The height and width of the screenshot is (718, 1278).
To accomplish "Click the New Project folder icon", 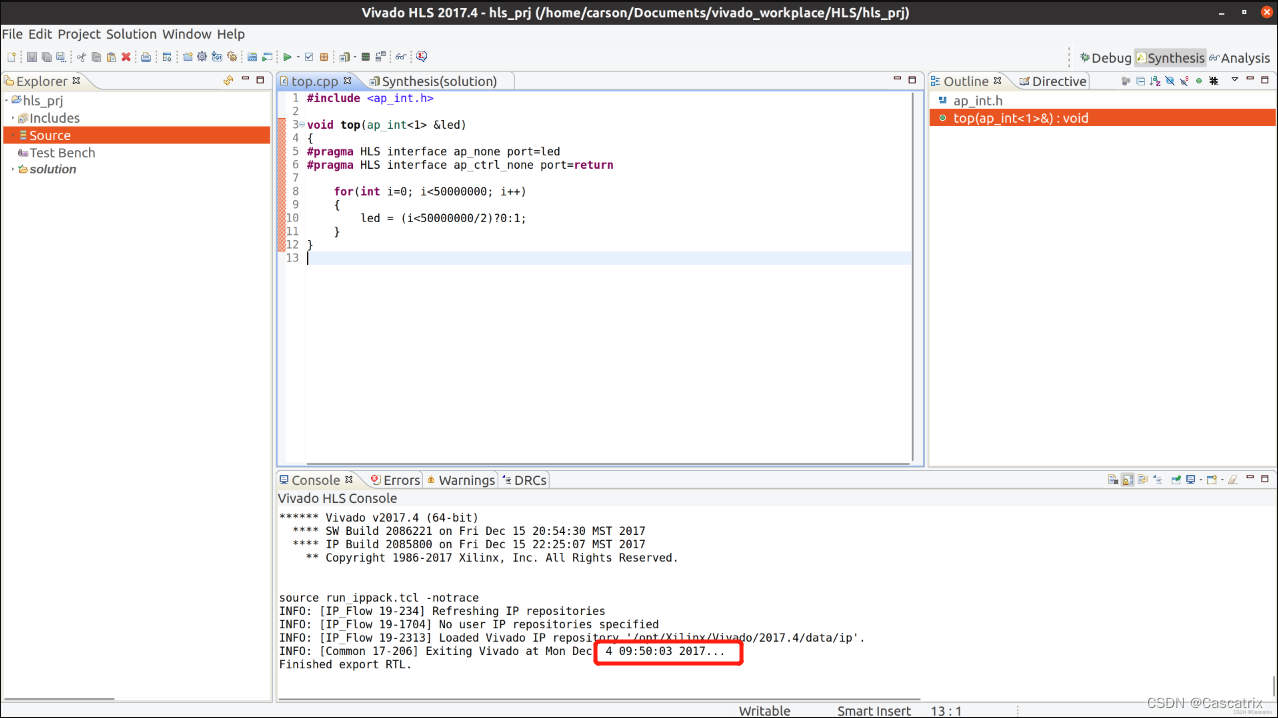I will click(x=187, y=57).
